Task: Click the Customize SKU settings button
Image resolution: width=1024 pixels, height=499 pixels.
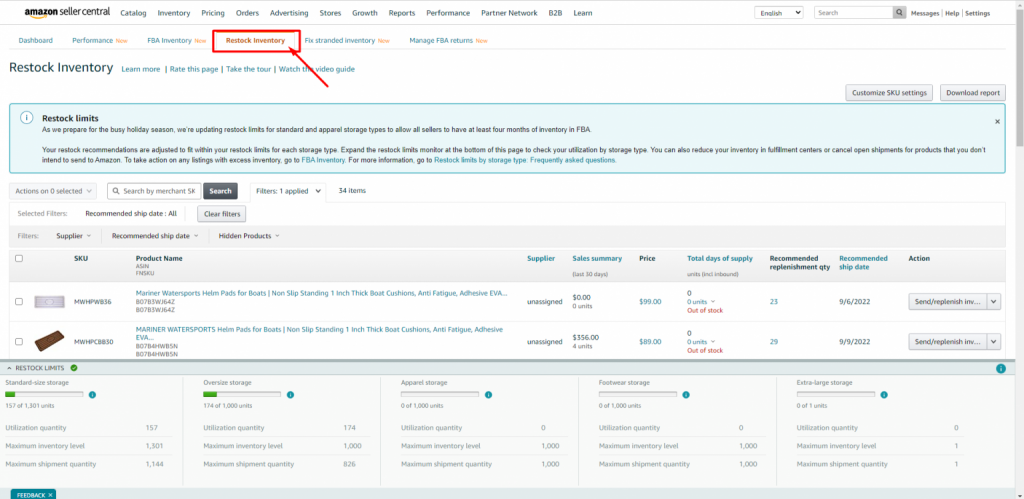Action: coord(889,93)
